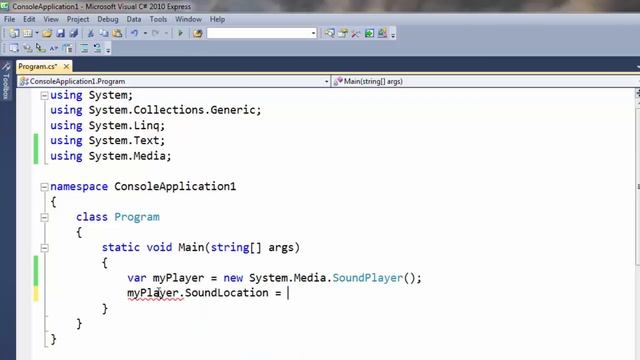Open the Main(string[] args) member dropdown

tap(486, 81)
